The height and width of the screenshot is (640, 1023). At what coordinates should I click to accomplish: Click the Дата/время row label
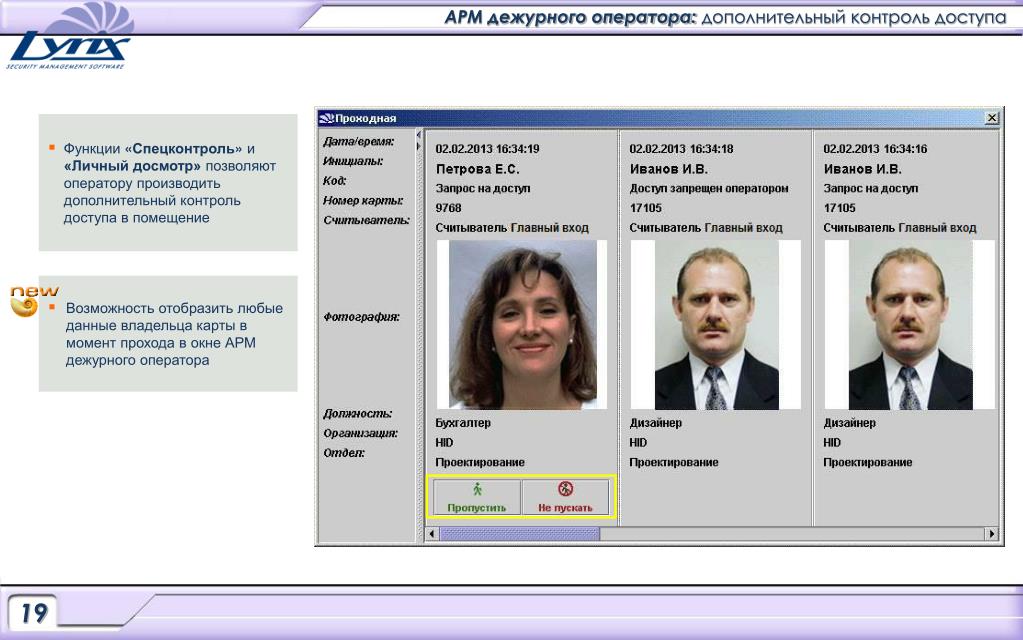pyautogui.click(x=359, y=142)
